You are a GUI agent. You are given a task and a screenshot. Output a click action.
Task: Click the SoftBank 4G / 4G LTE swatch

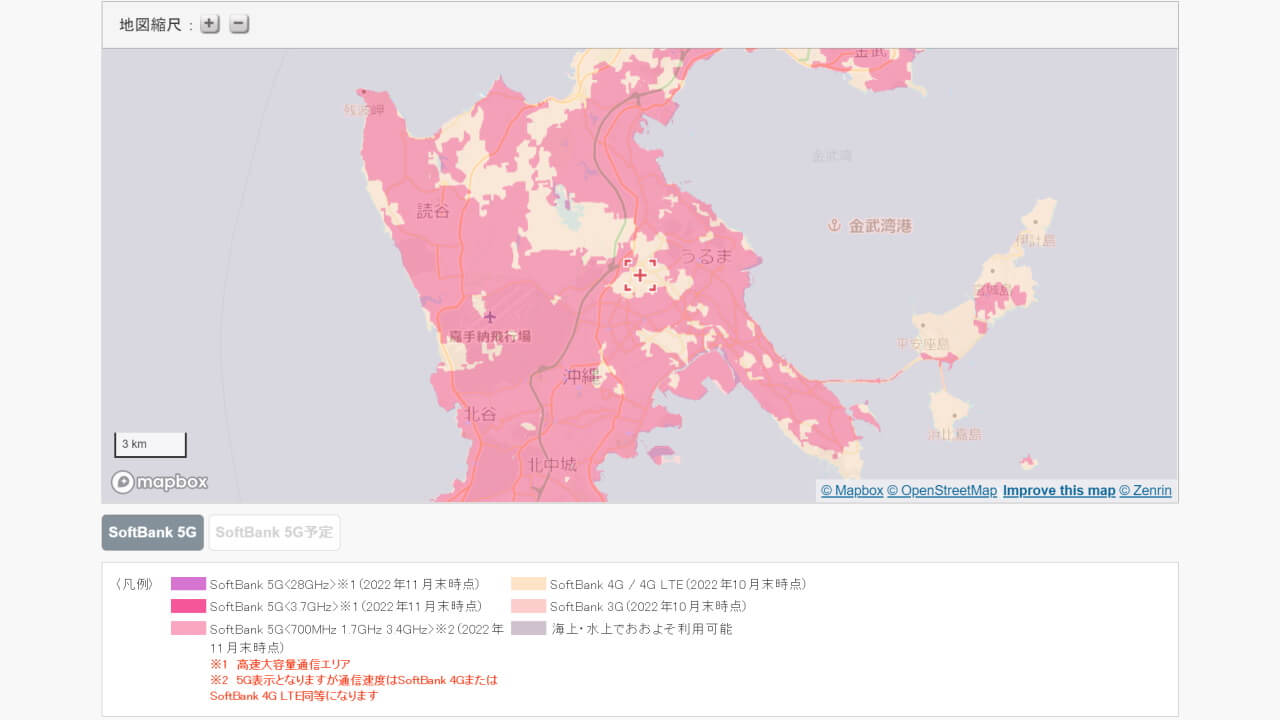click(527, 583)
